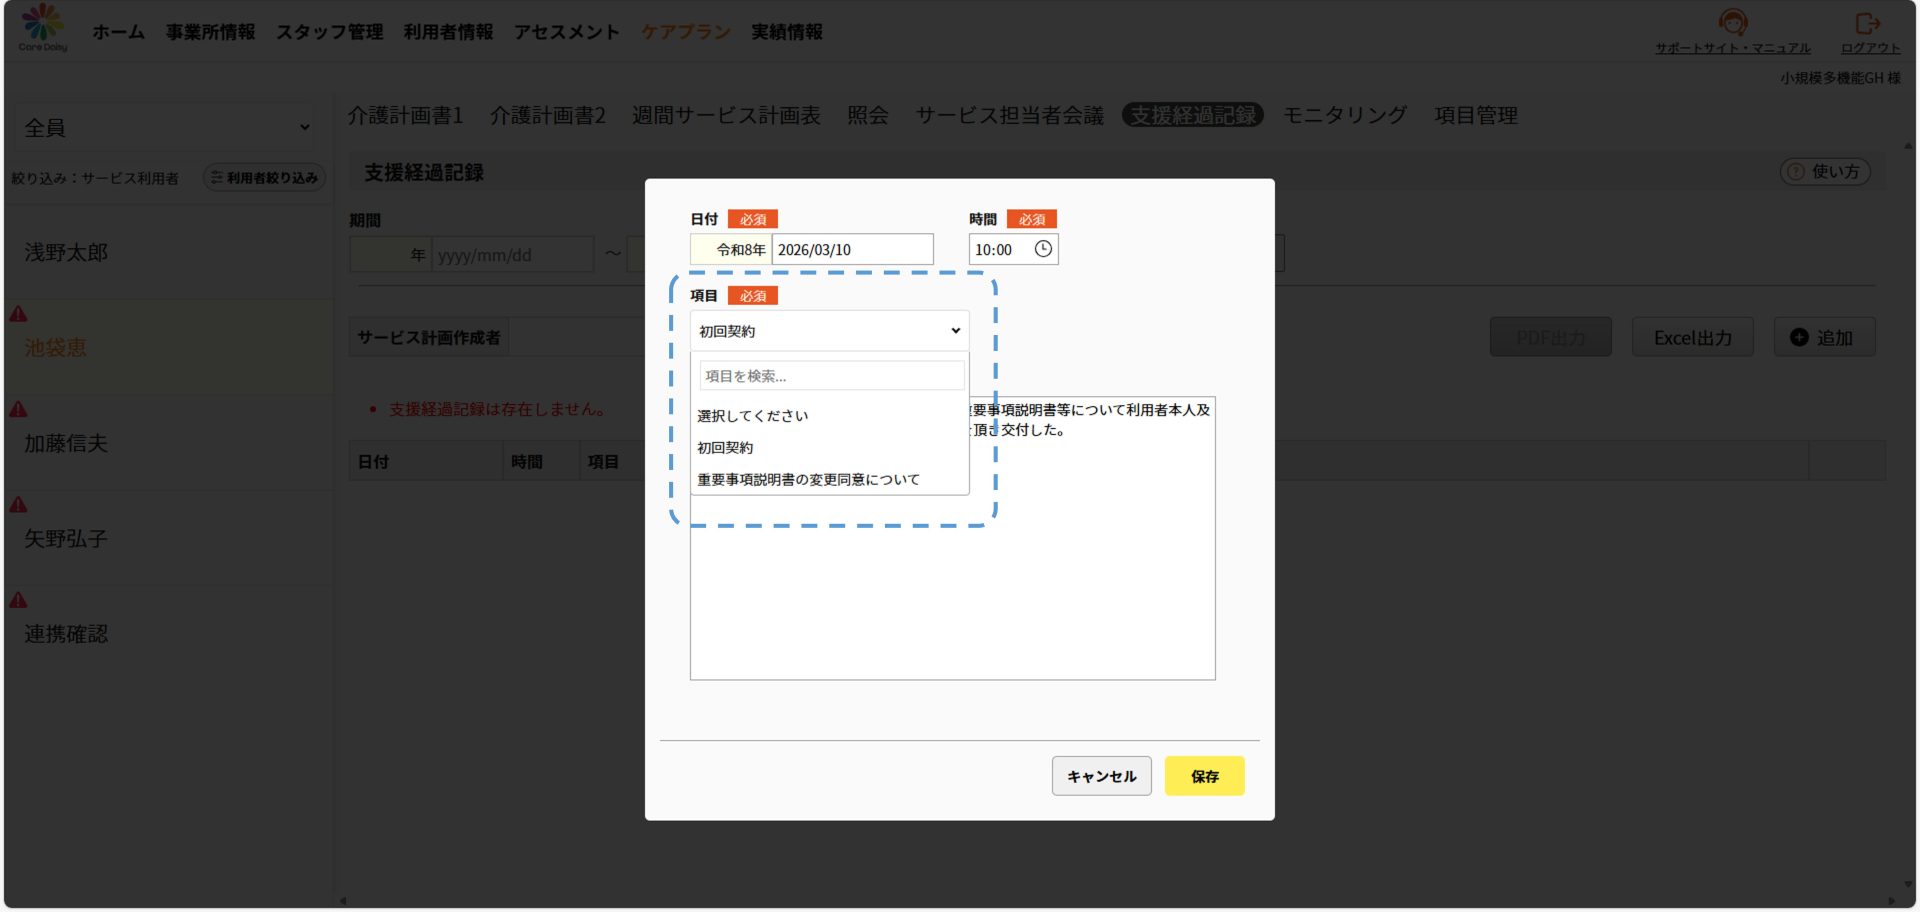Image resolution: width=1920 pixels, height=912 pixels.
Task: Collapse the 項目 dropdown showing 初回契約
Action: click(829, 331)
